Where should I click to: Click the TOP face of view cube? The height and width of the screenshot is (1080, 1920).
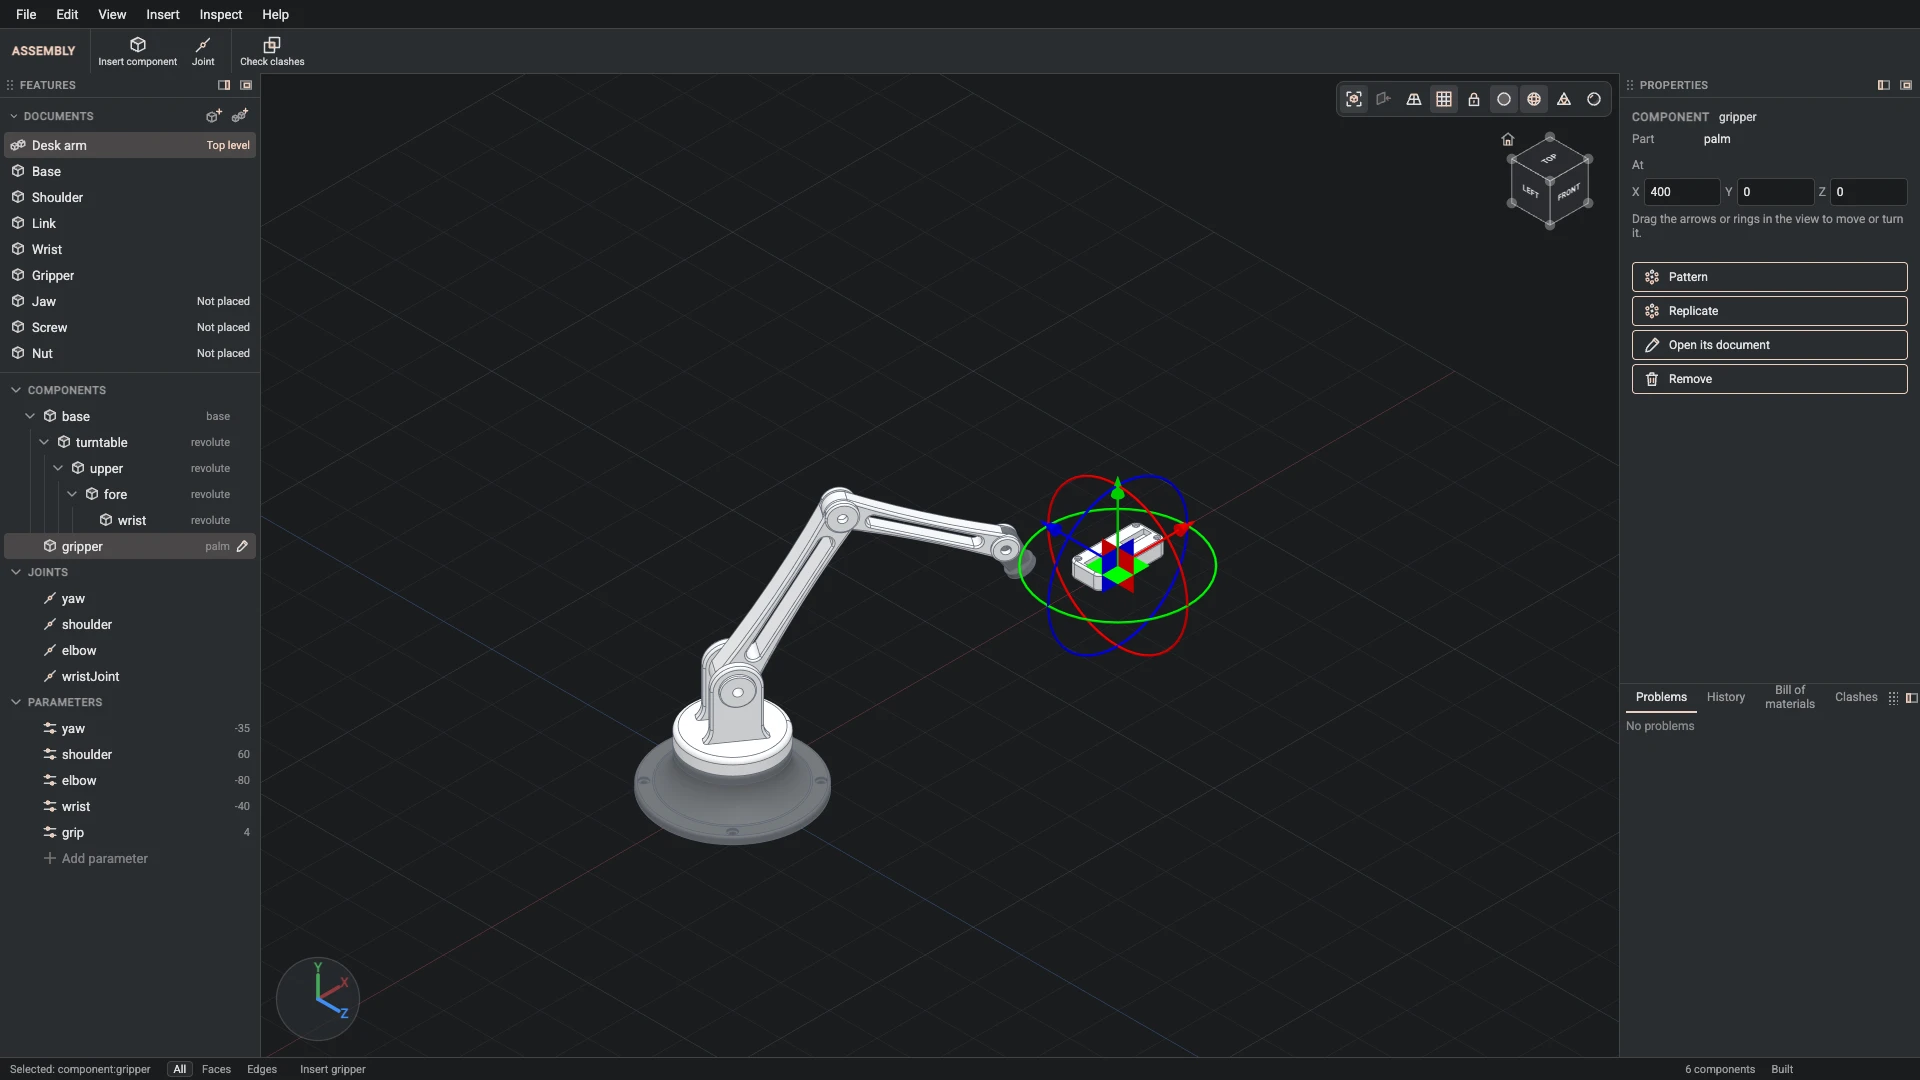click(x=1549, y=158)
